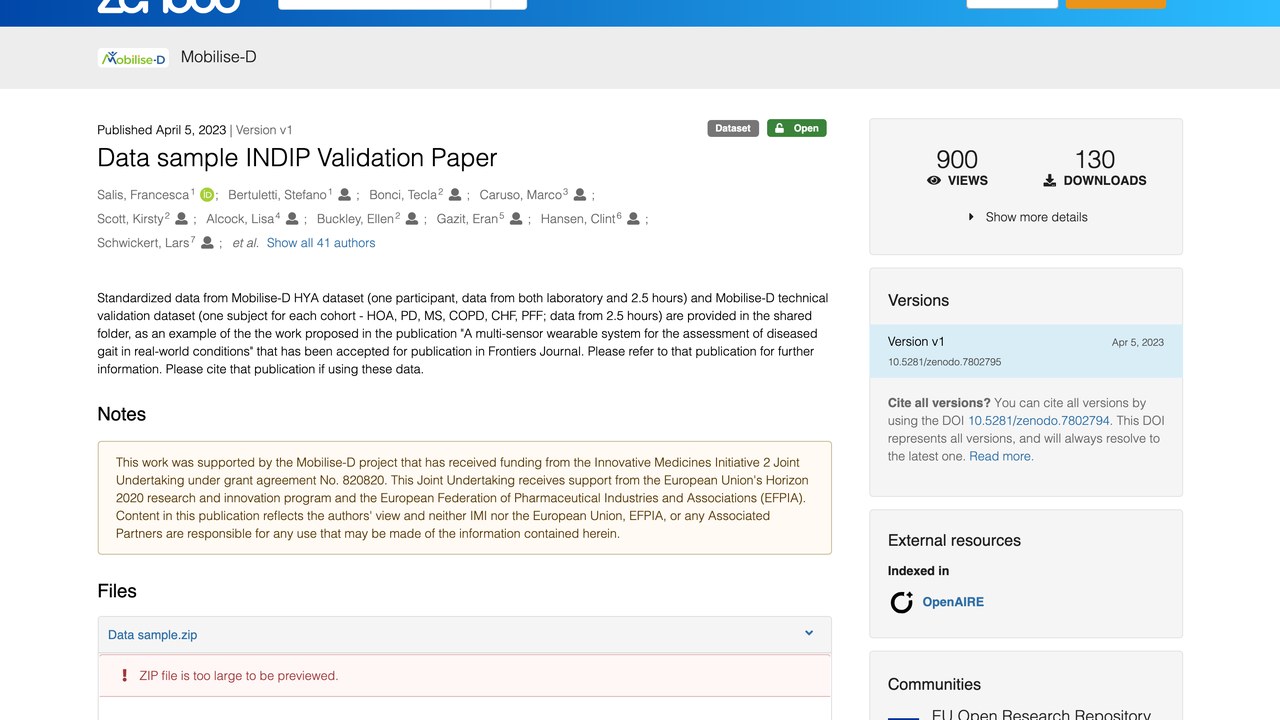
Task: Click the 900 views count
Action: 957,160
